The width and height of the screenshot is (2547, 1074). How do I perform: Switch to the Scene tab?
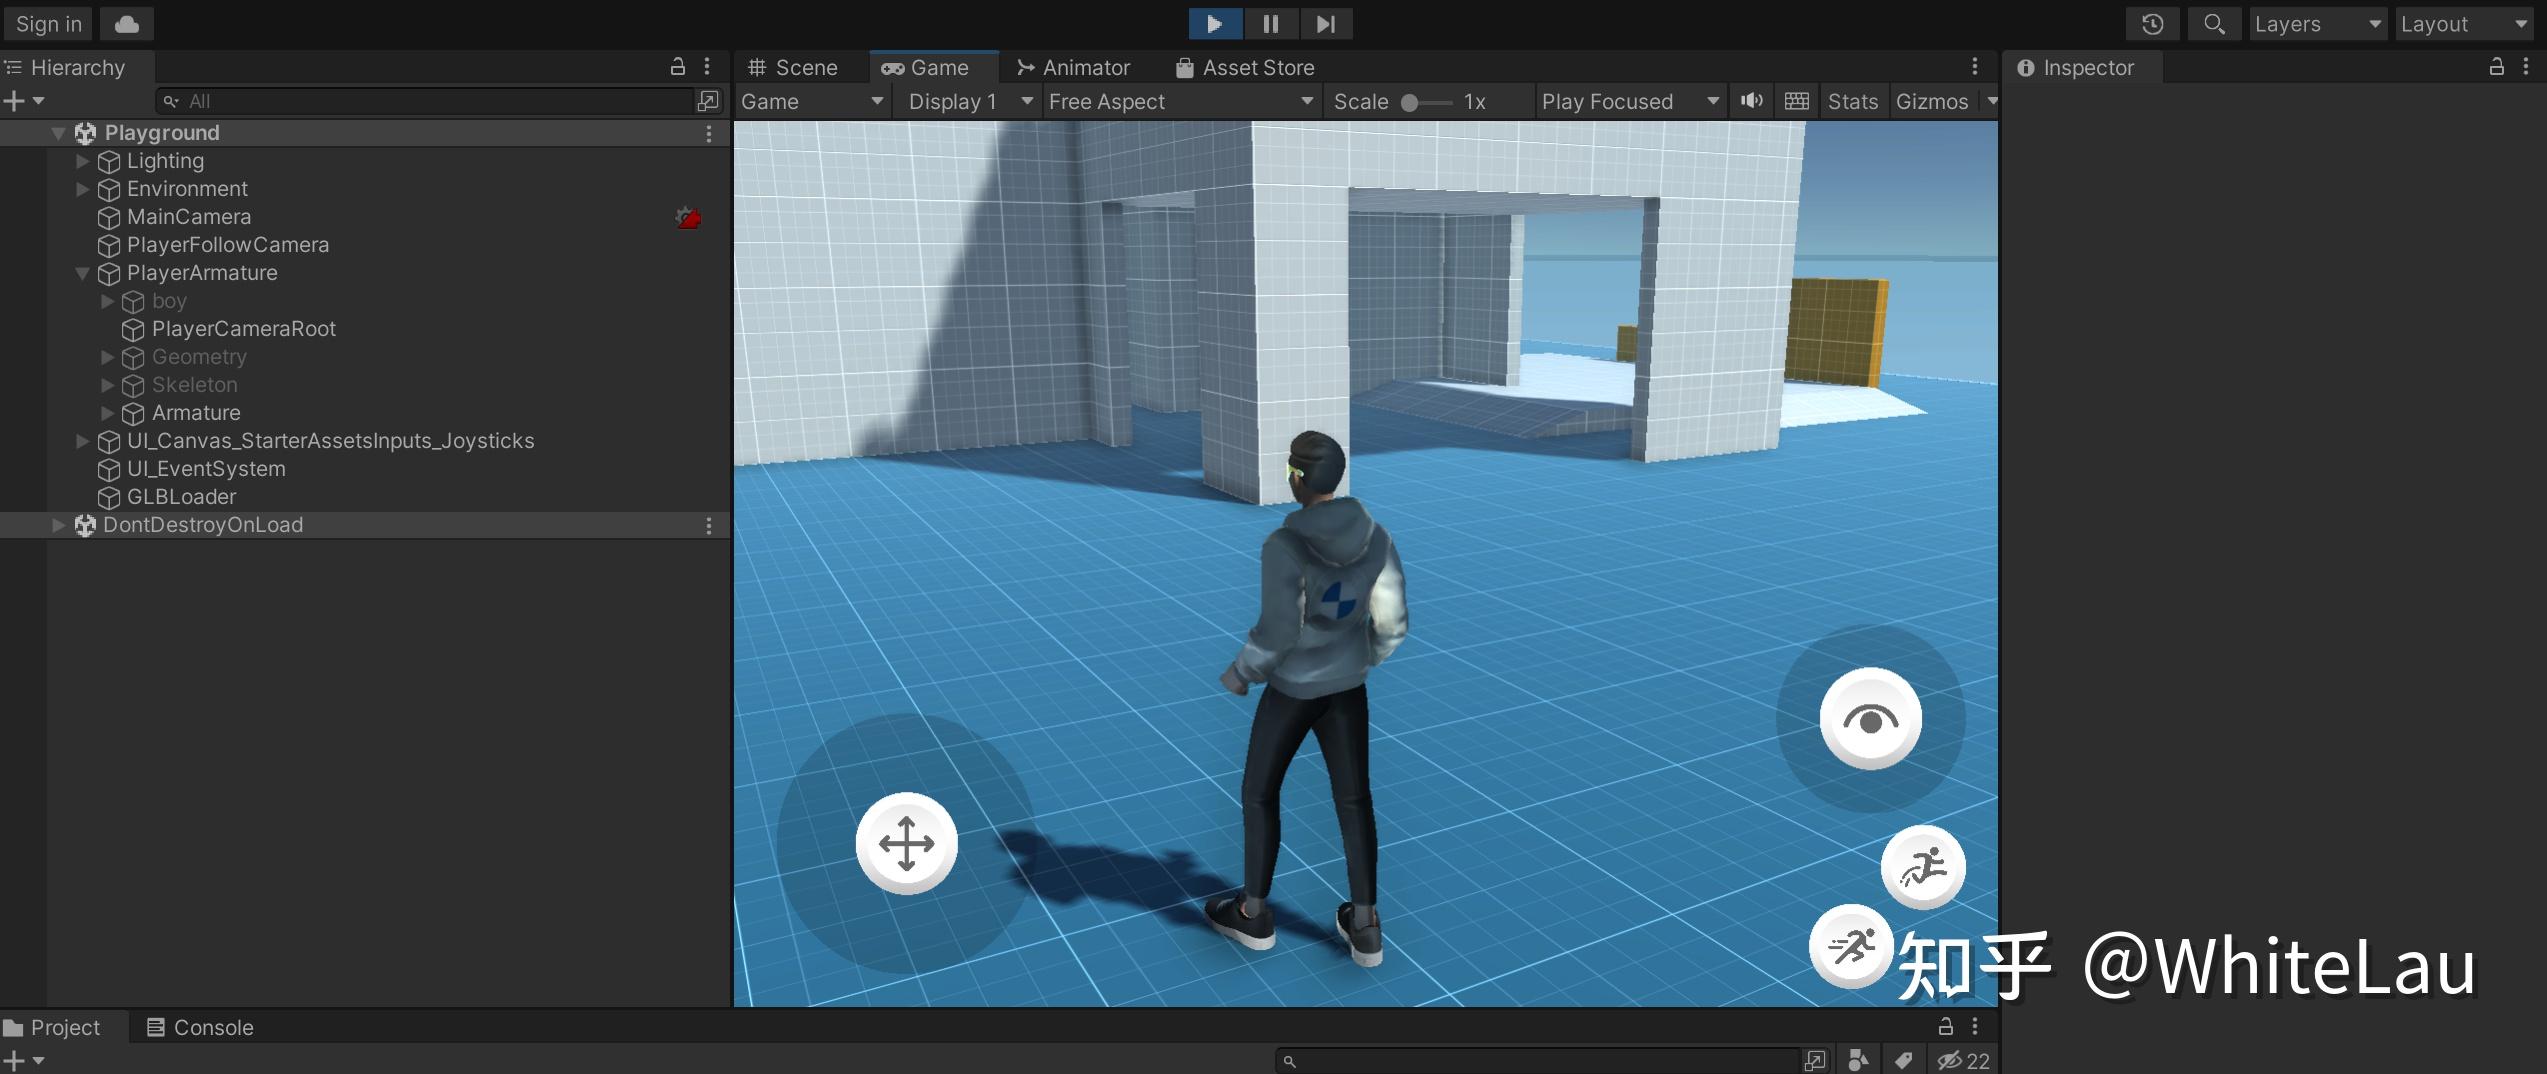pos(794,67)
